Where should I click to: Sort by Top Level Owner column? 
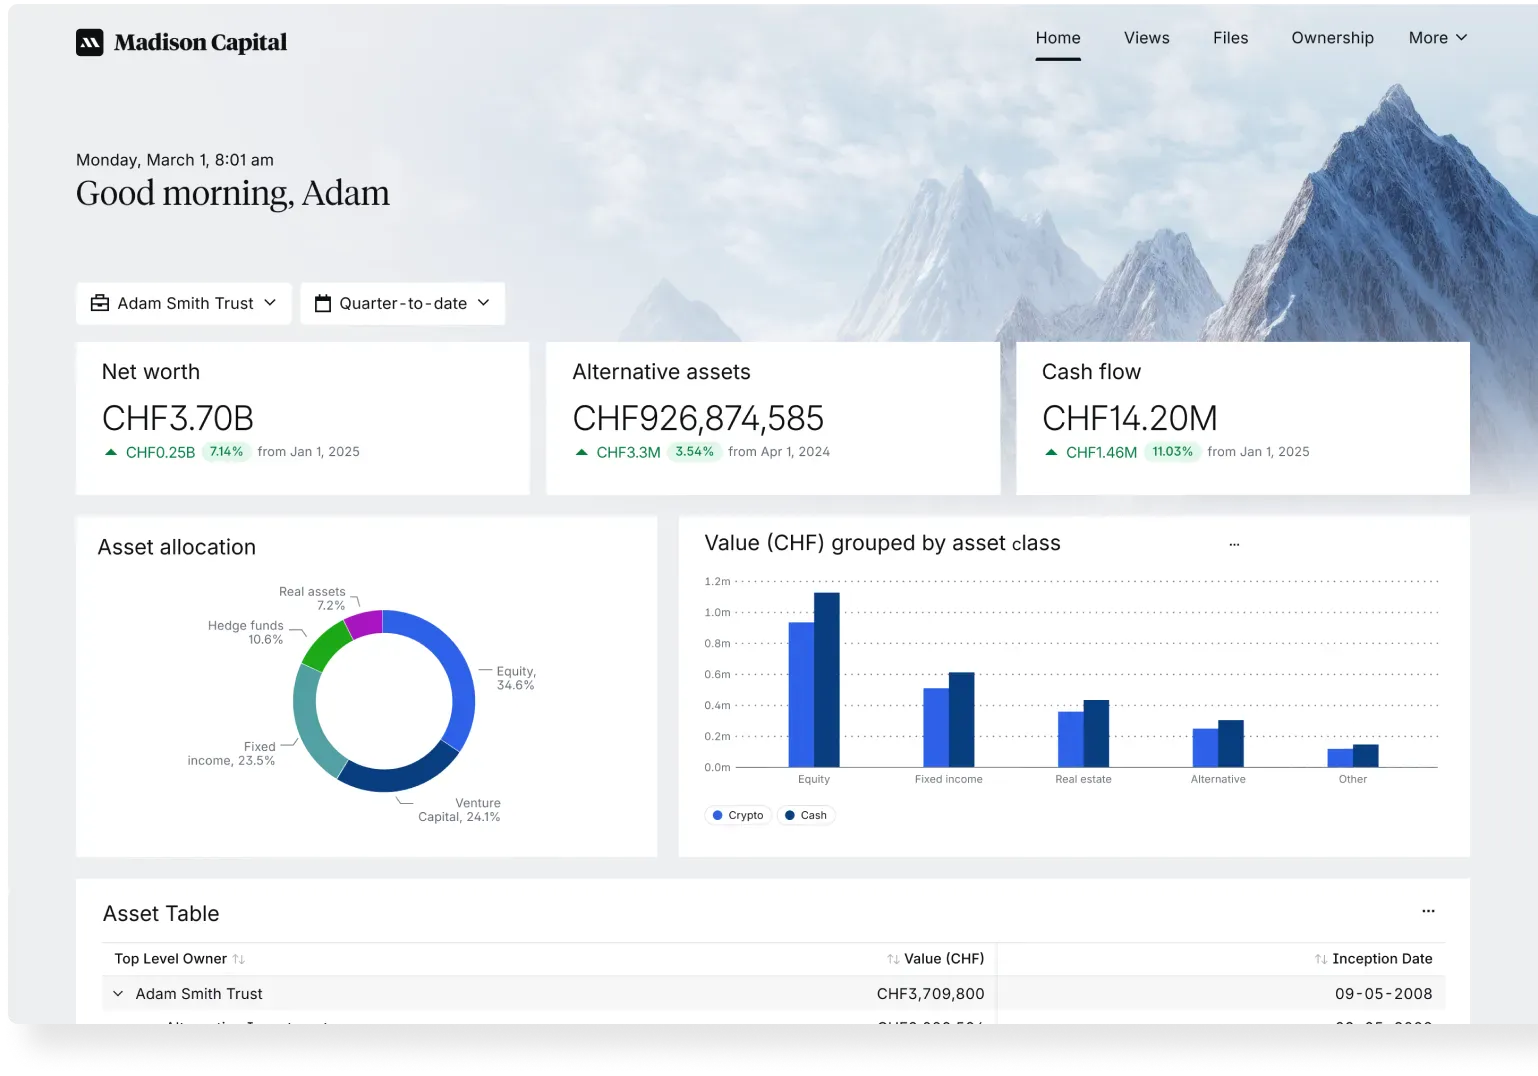click(179, 959)
